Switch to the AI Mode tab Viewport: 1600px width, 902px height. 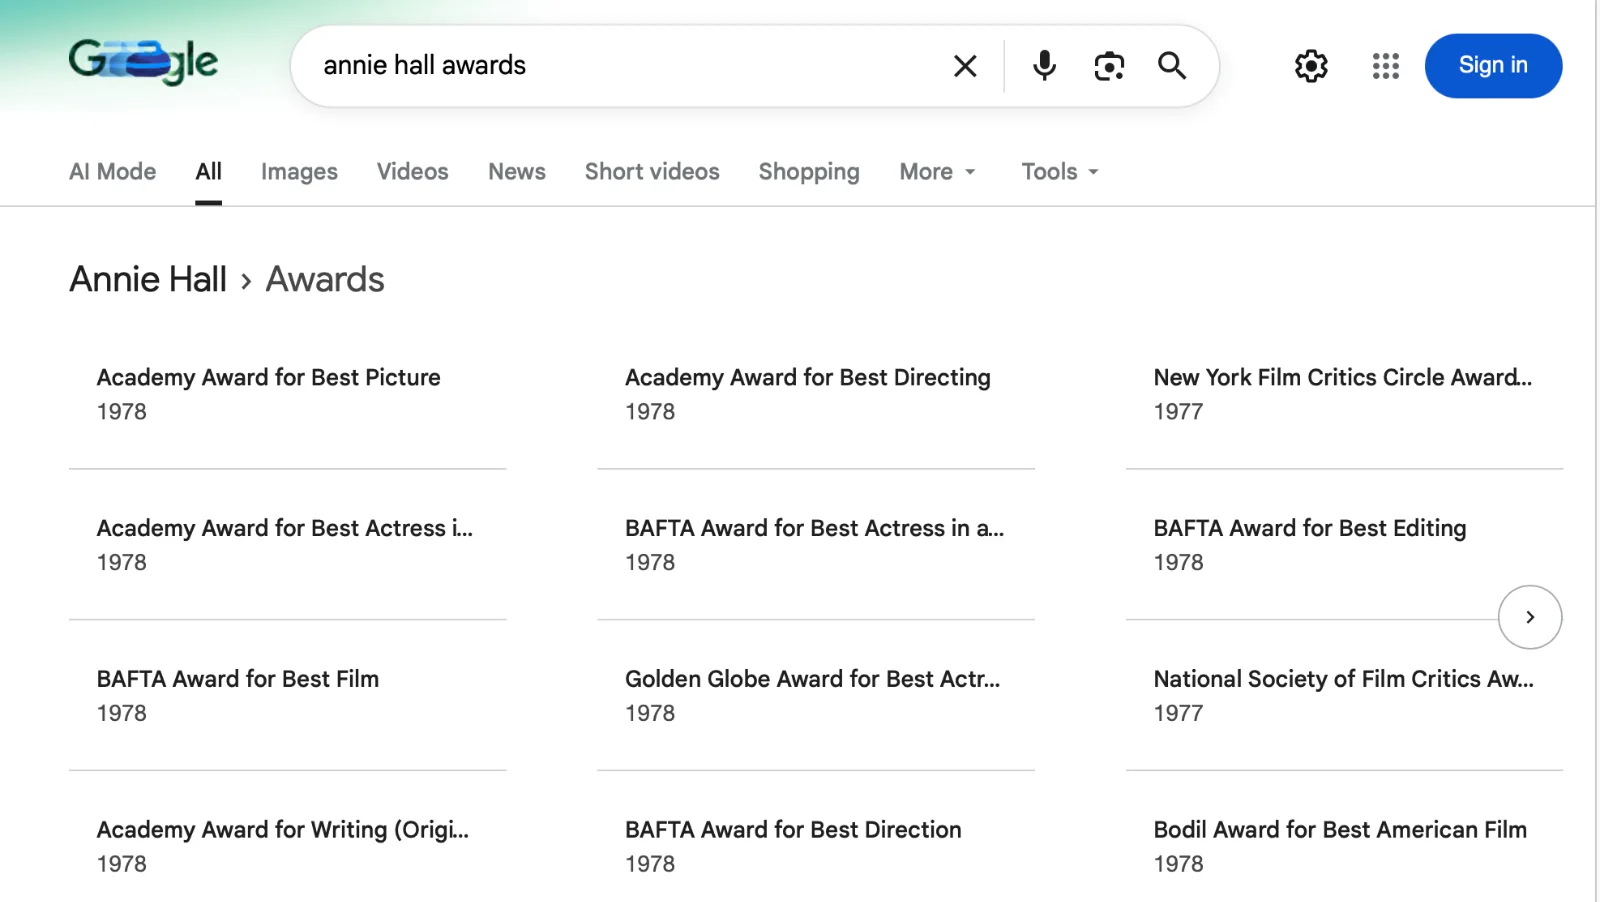tap(112, 172)
